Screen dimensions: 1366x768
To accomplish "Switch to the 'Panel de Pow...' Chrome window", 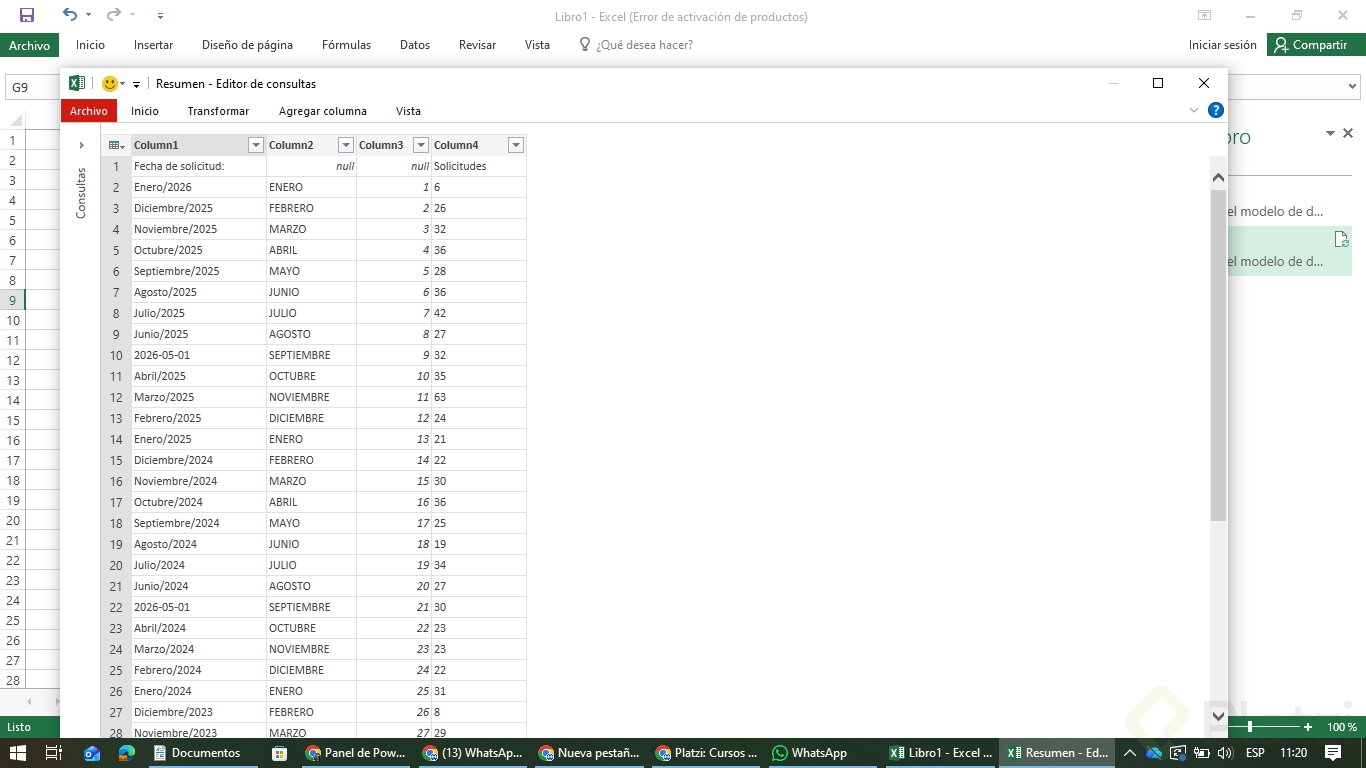I will (x=357, y=753).
